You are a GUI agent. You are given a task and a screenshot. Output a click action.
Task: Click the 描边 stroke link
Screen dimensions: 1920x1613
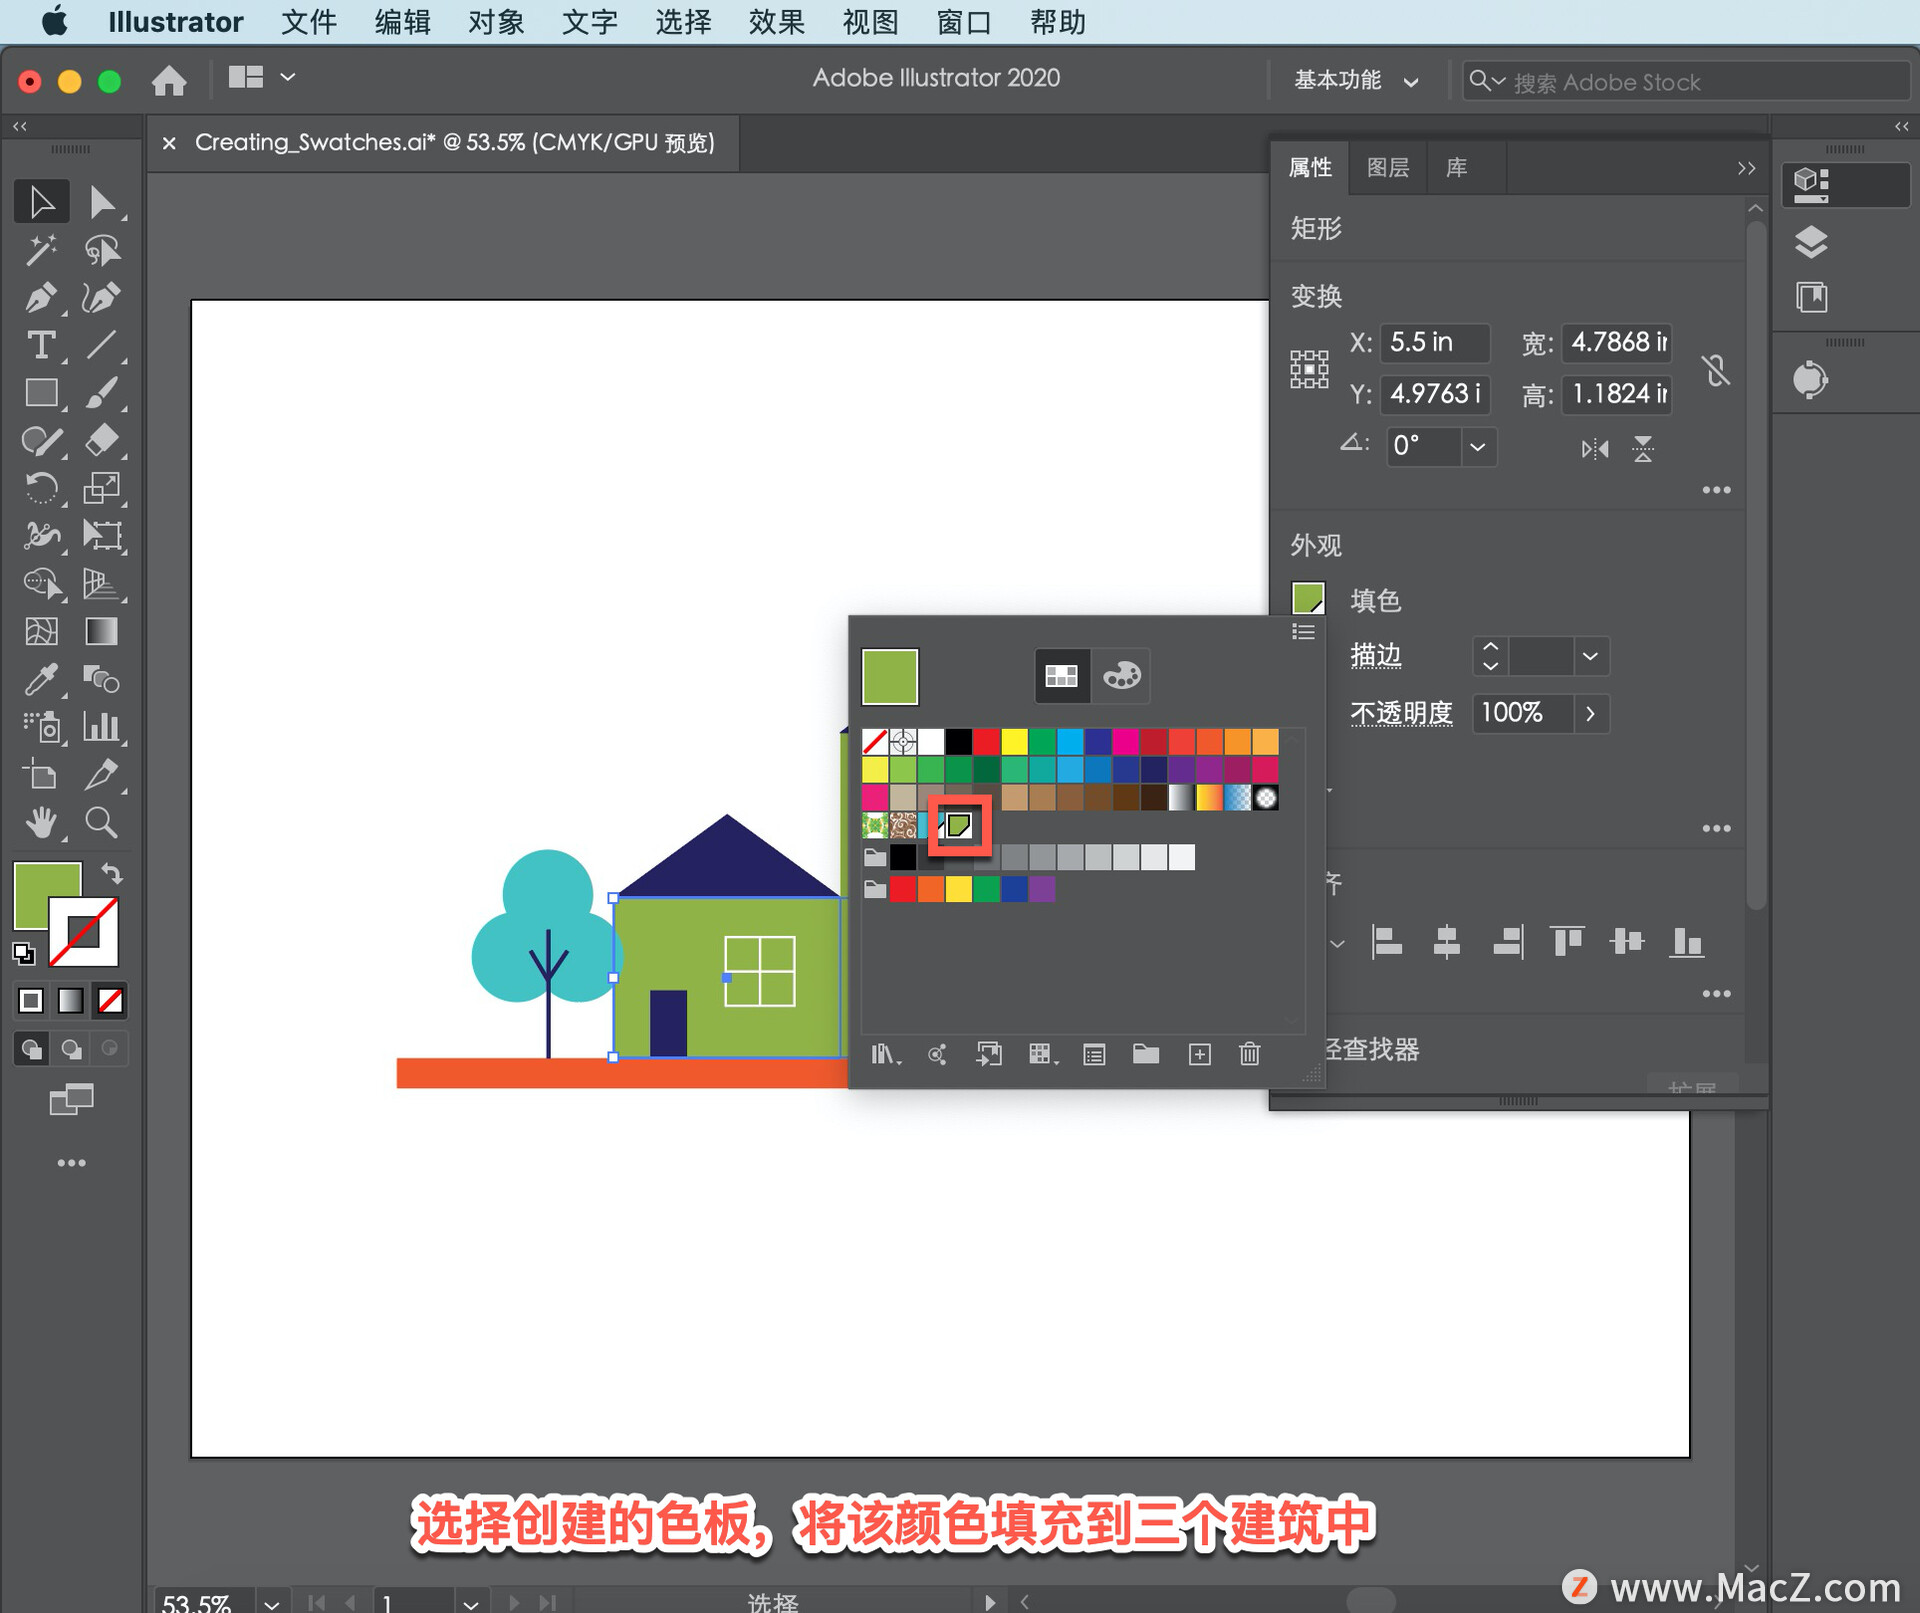point(1375,655)
